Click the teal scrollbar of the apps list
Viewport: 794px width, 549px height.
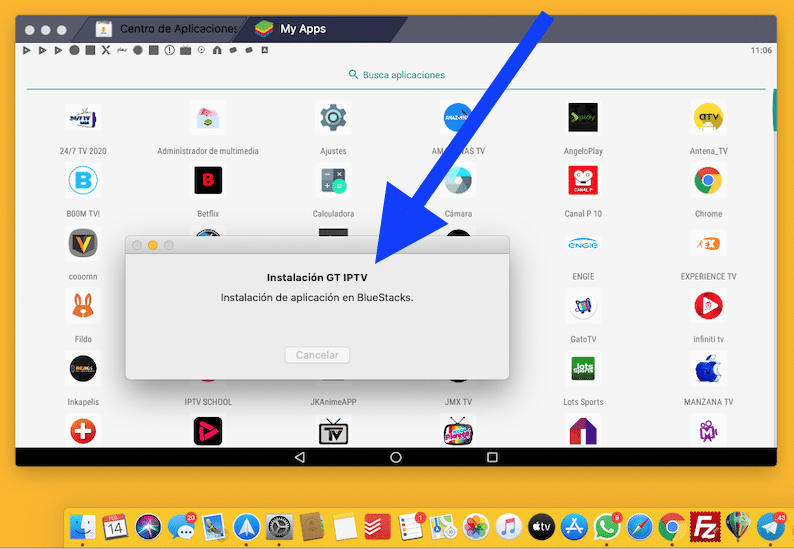click(774, 110)
